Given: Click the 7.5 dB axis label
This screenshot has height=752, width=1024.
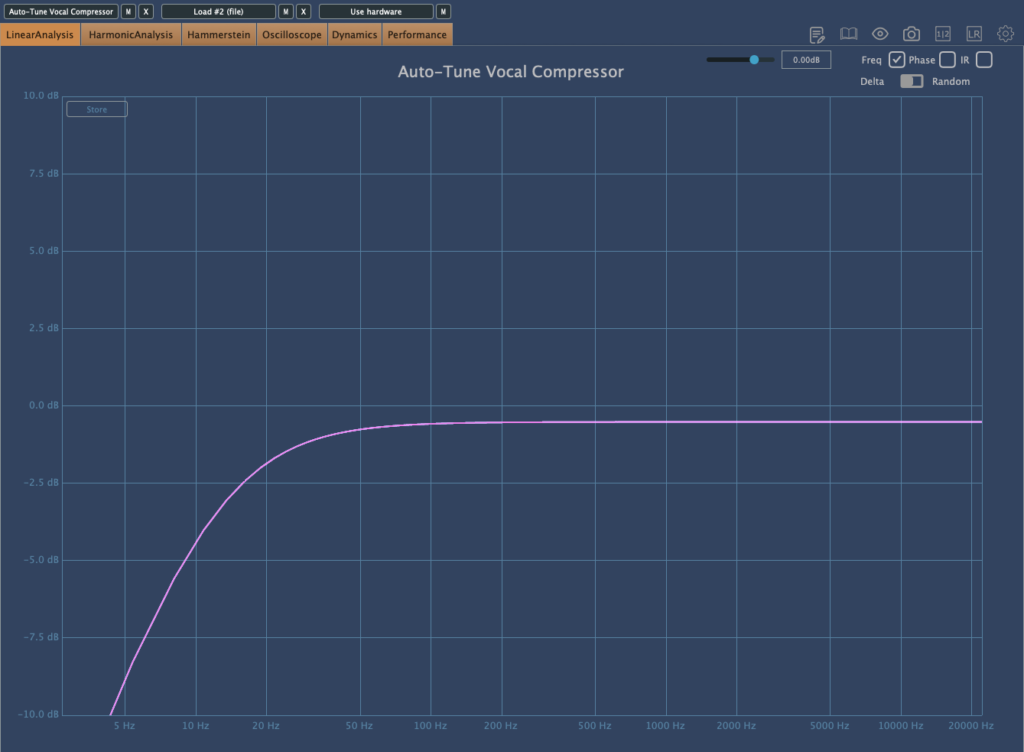Looking at the screenshot, I should tap(44, 174).
